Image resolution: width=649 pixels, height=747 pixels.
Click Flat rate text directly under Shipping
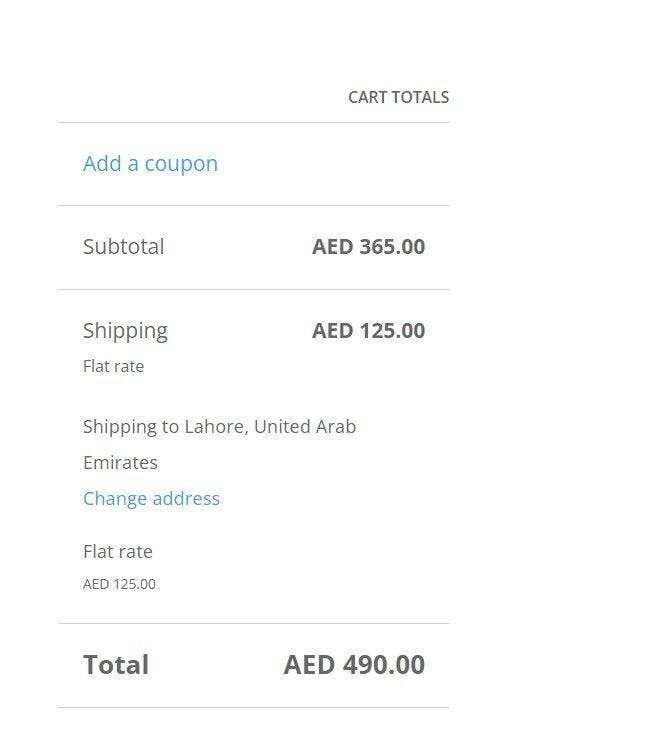(113, 366)
